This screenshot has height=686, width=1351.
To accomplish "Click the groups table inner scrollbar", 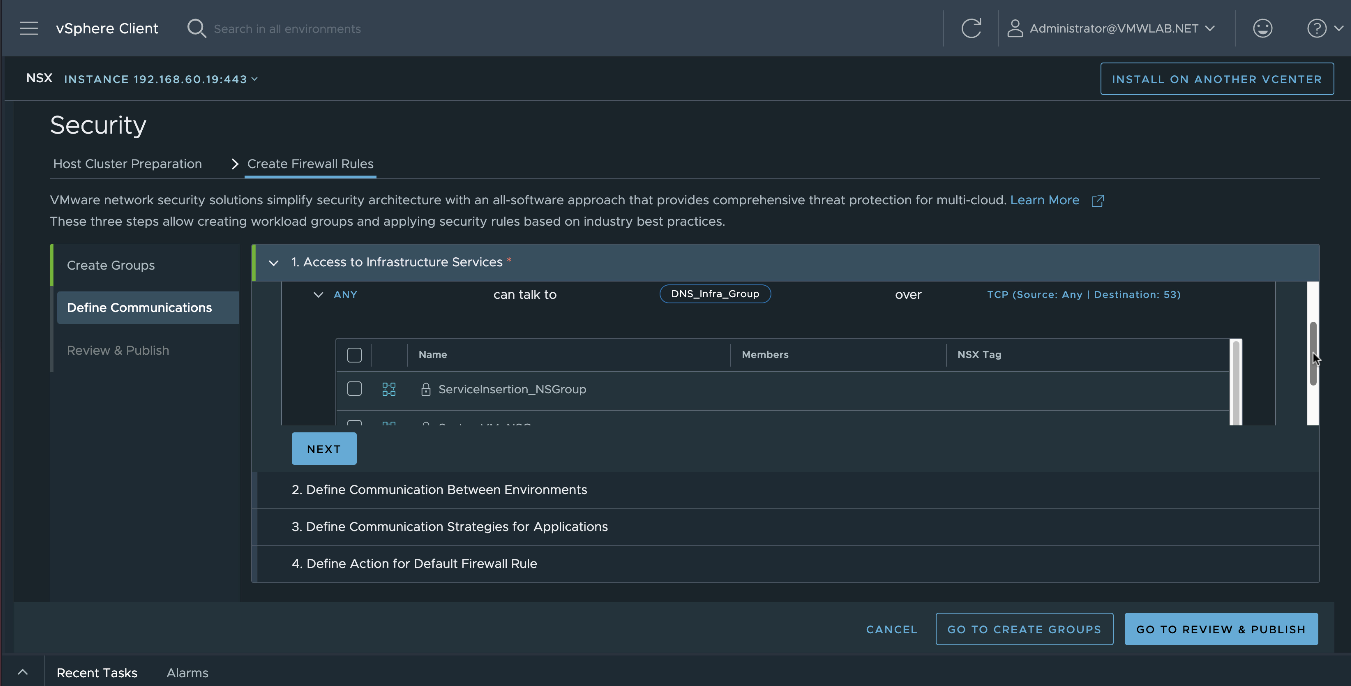I will pos(1236,382).
